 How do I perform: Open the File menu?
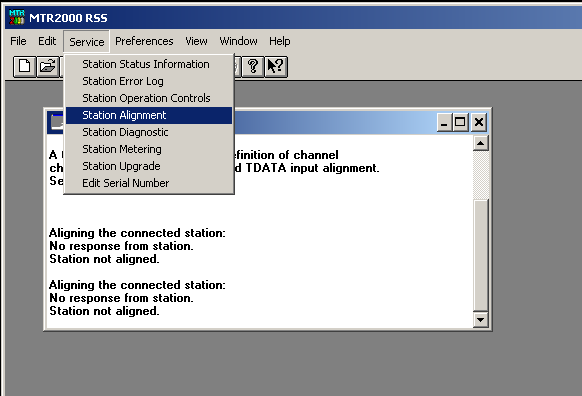click(18, 41)
